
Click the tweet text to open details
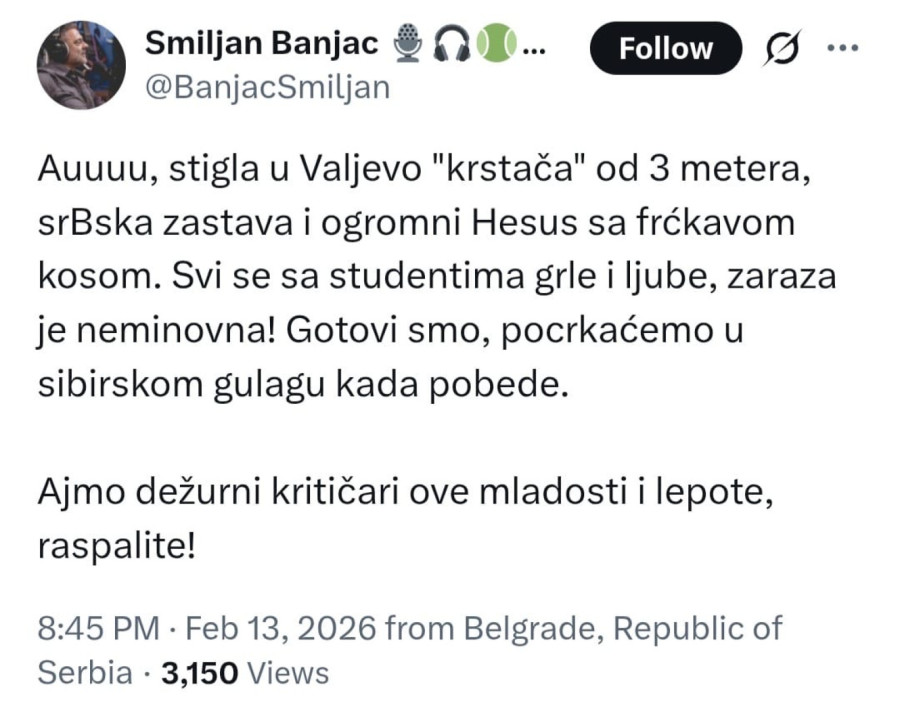pos(430,270)
